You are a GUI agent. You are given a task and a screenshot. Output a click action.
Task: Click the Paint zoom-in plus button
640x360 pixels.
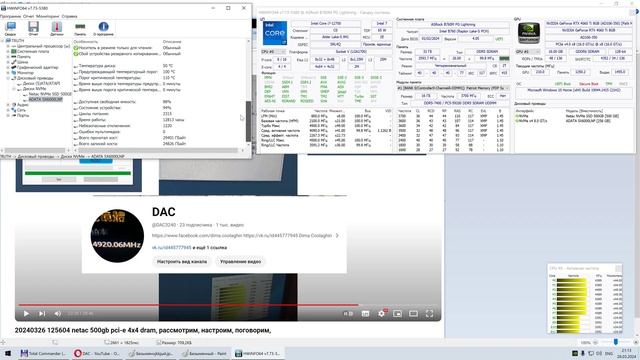(636, 342)
